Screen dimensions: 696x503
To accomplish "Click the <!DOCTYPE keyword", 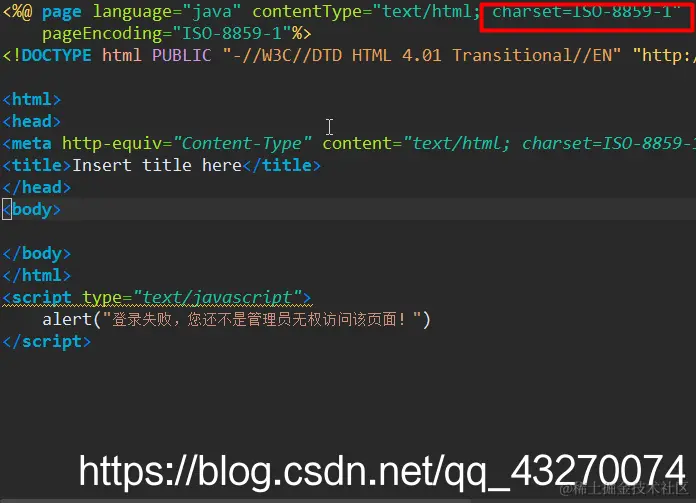I will click(x=47, y=55).
